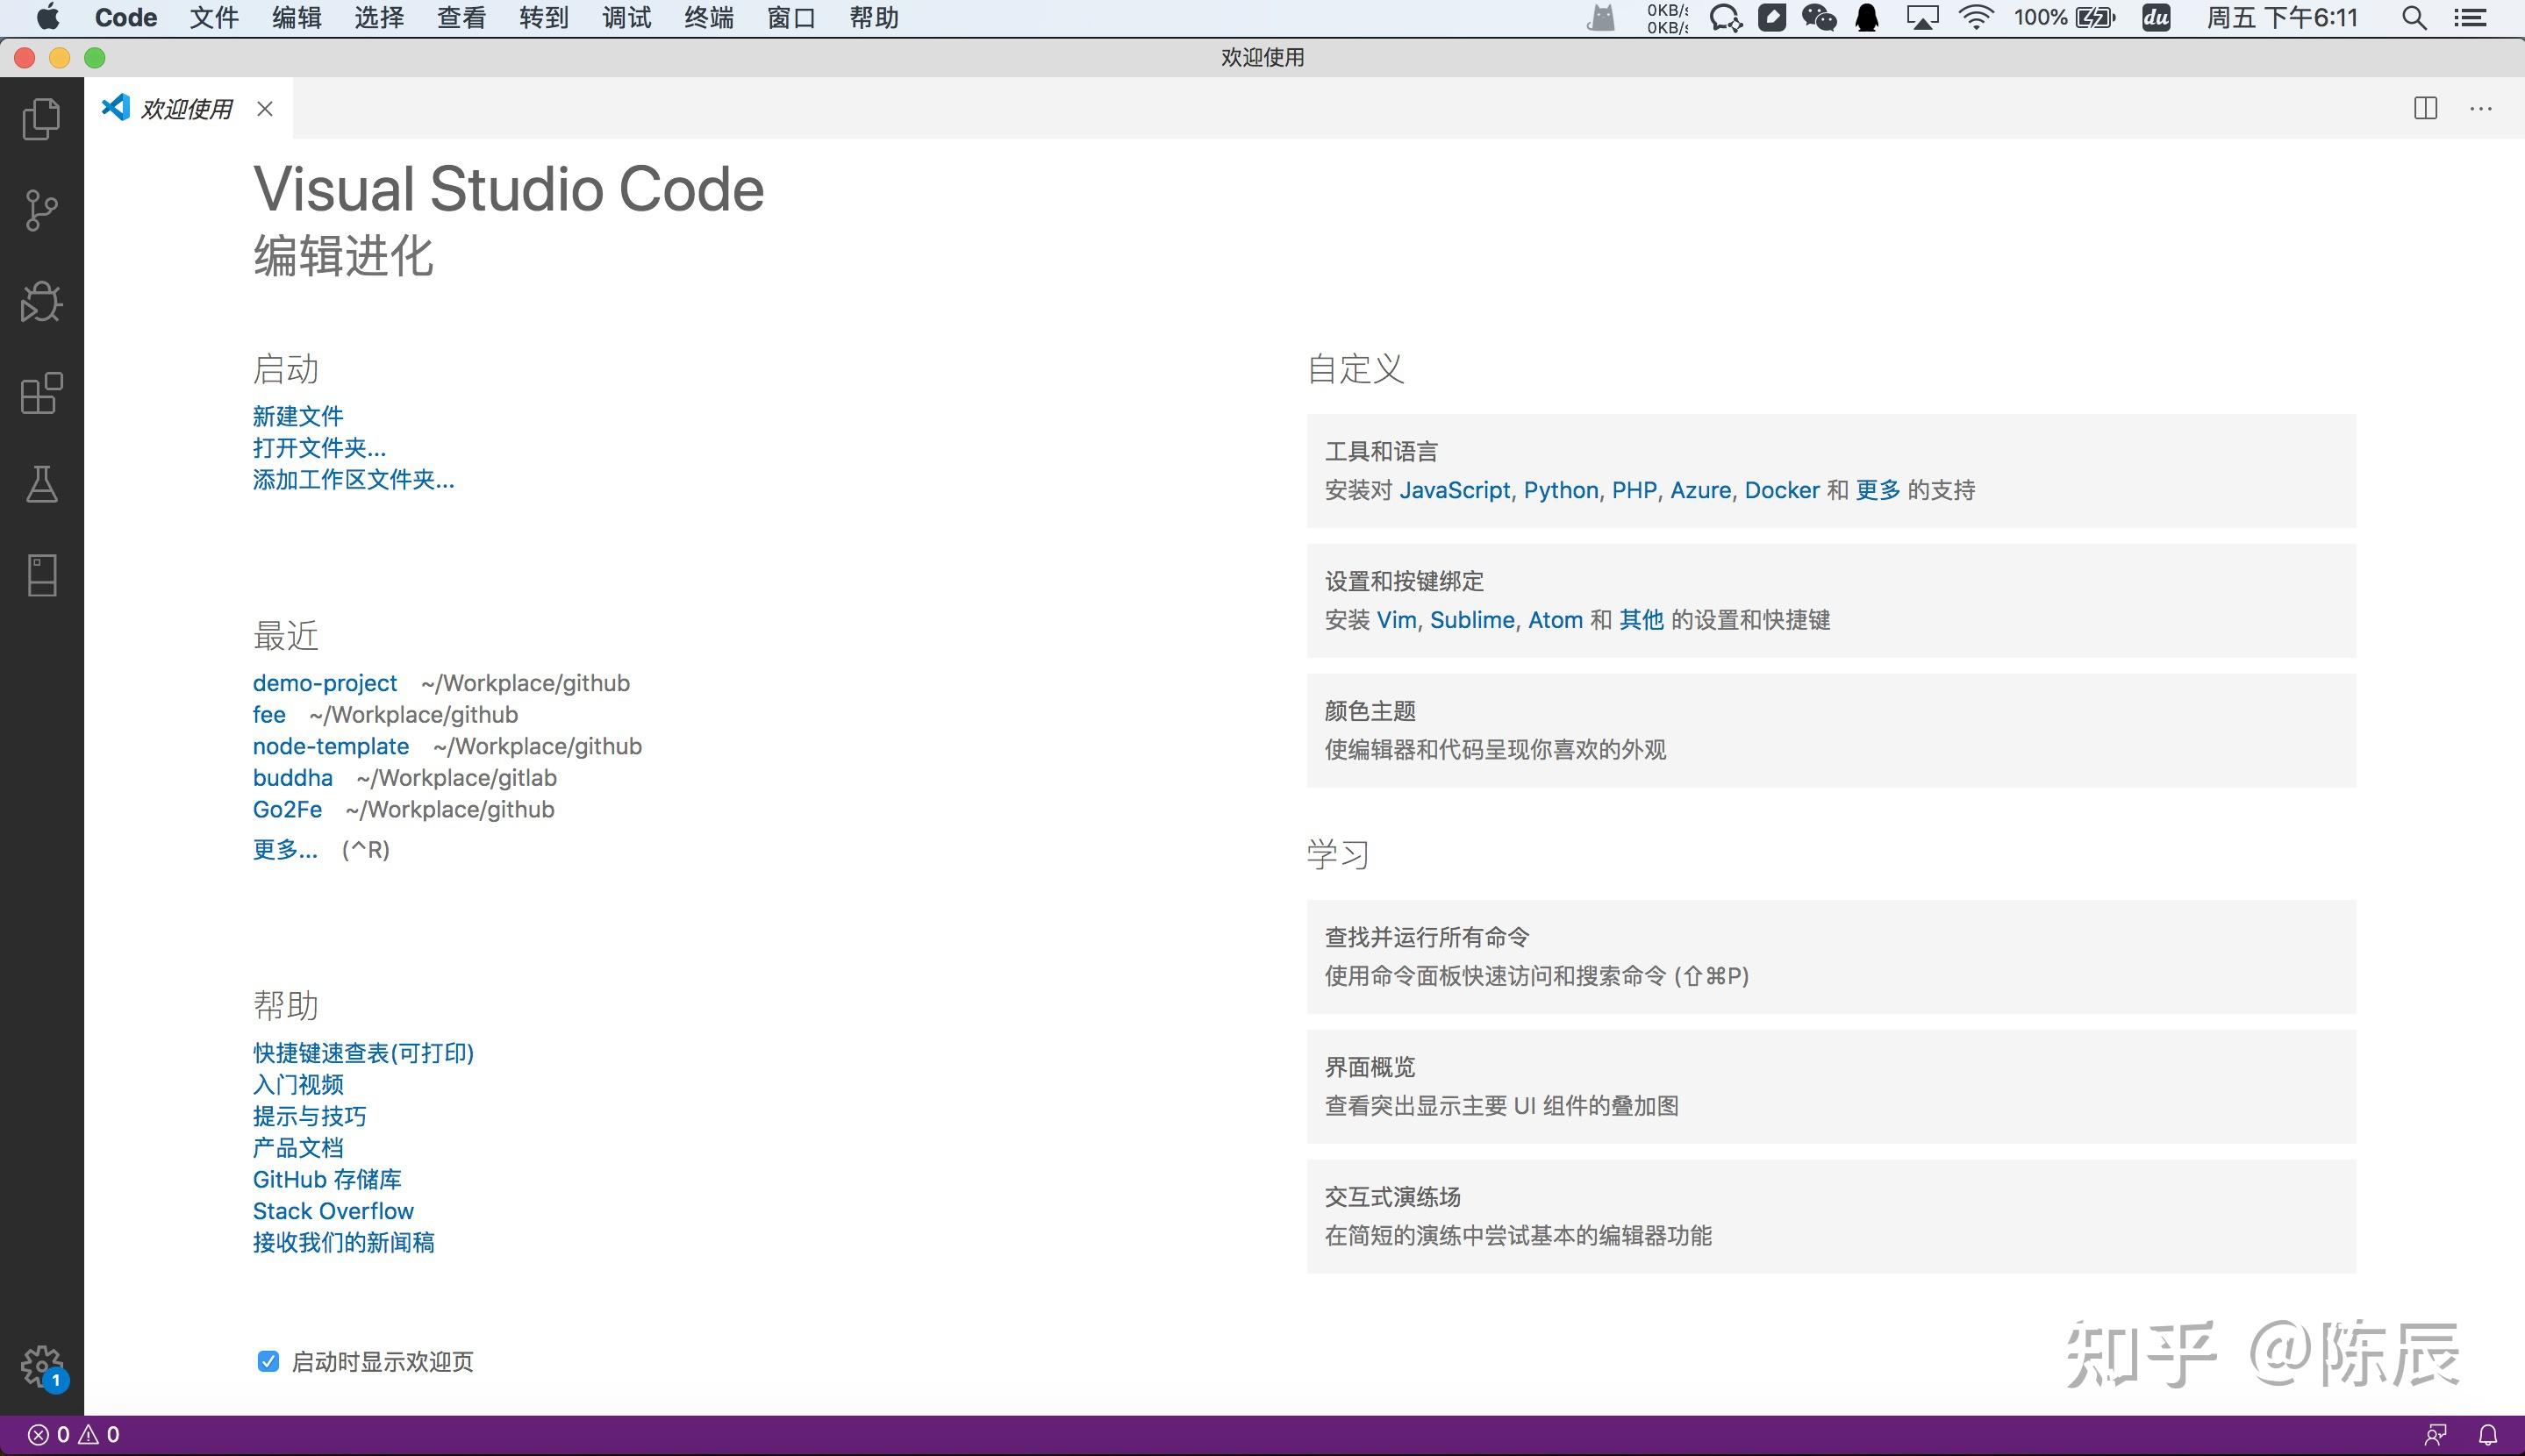This screenshot has height=1456, width=2525.
Task: Open the more actions ellipsis menu
Action: 2480,108
